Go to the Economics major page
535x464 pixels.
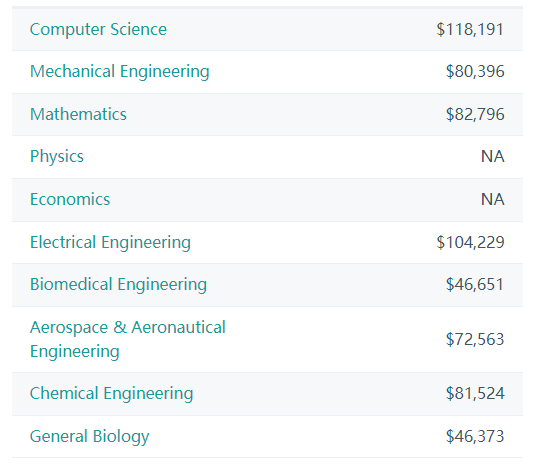click(x=70, y=199)
